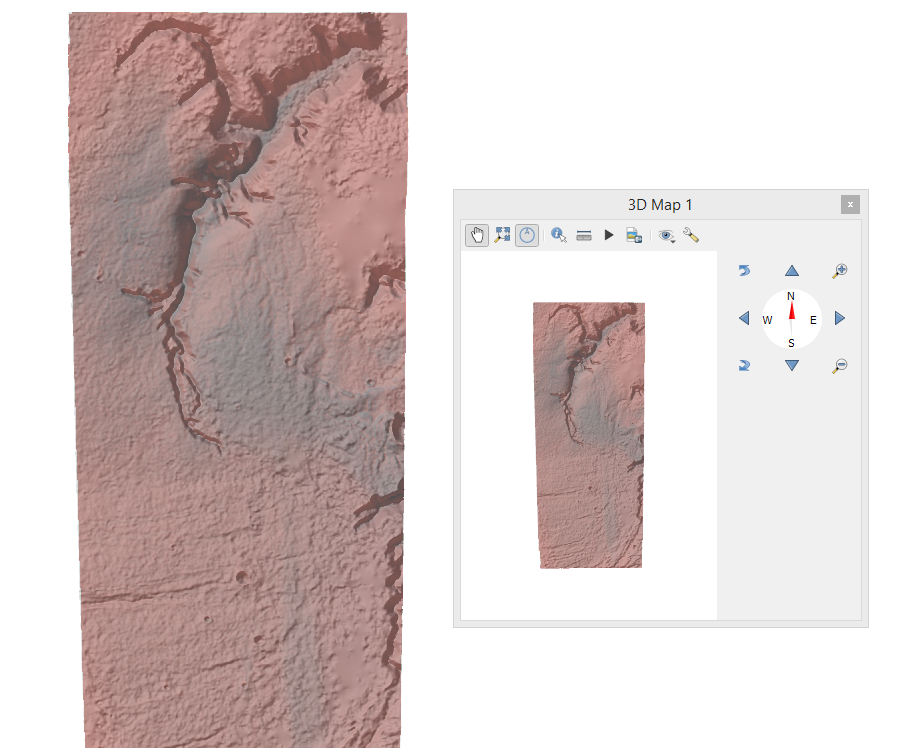
Task: Pan east using the right navigation arrow
Action: click(x=839, y=317)
